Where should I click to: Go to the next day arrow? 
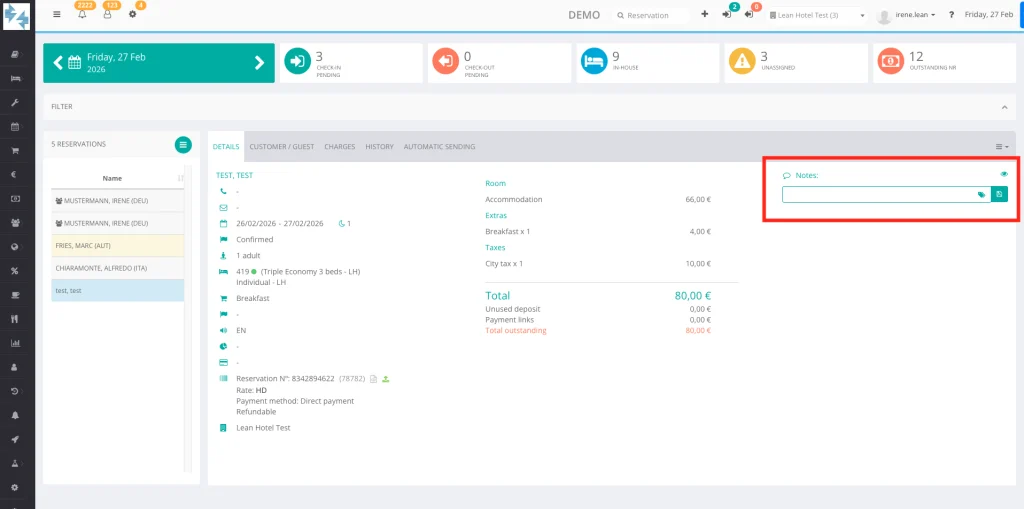[259, 62]
